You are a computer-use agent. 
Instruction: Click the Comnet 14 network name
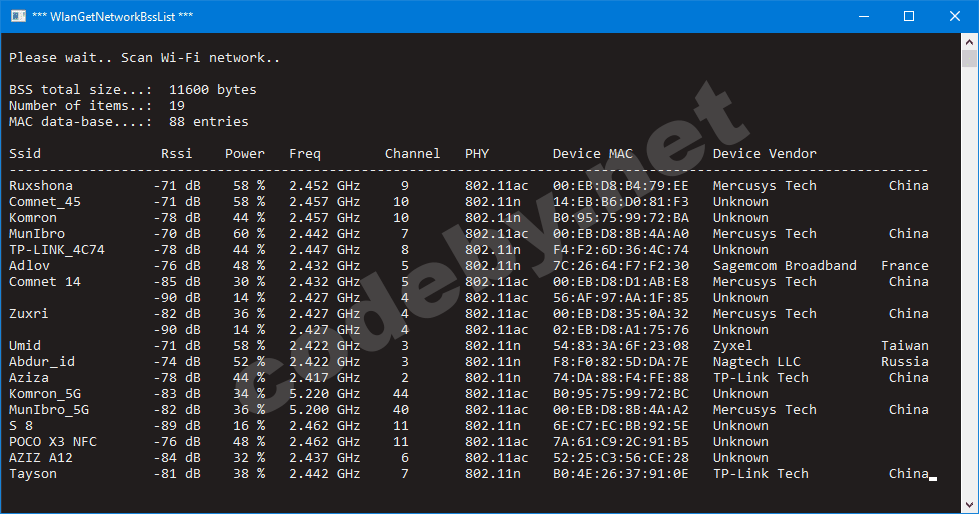(45, 282)
